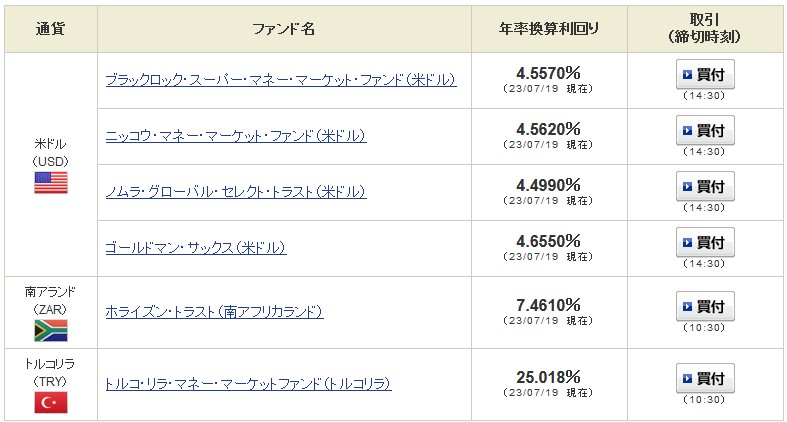The width and height of the screenshot is (787, 422).
Task: Open ホライズン・トラスト(南アフリカランド) link
Action: point(214,312)
